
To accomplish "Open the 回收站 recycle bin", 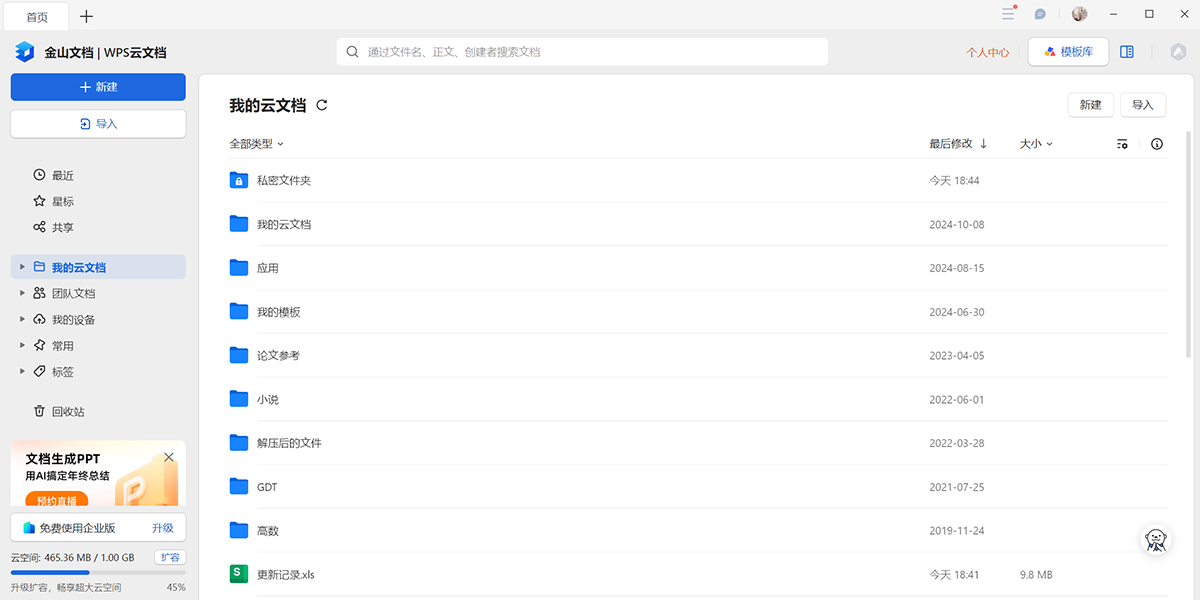I will 68,411.
